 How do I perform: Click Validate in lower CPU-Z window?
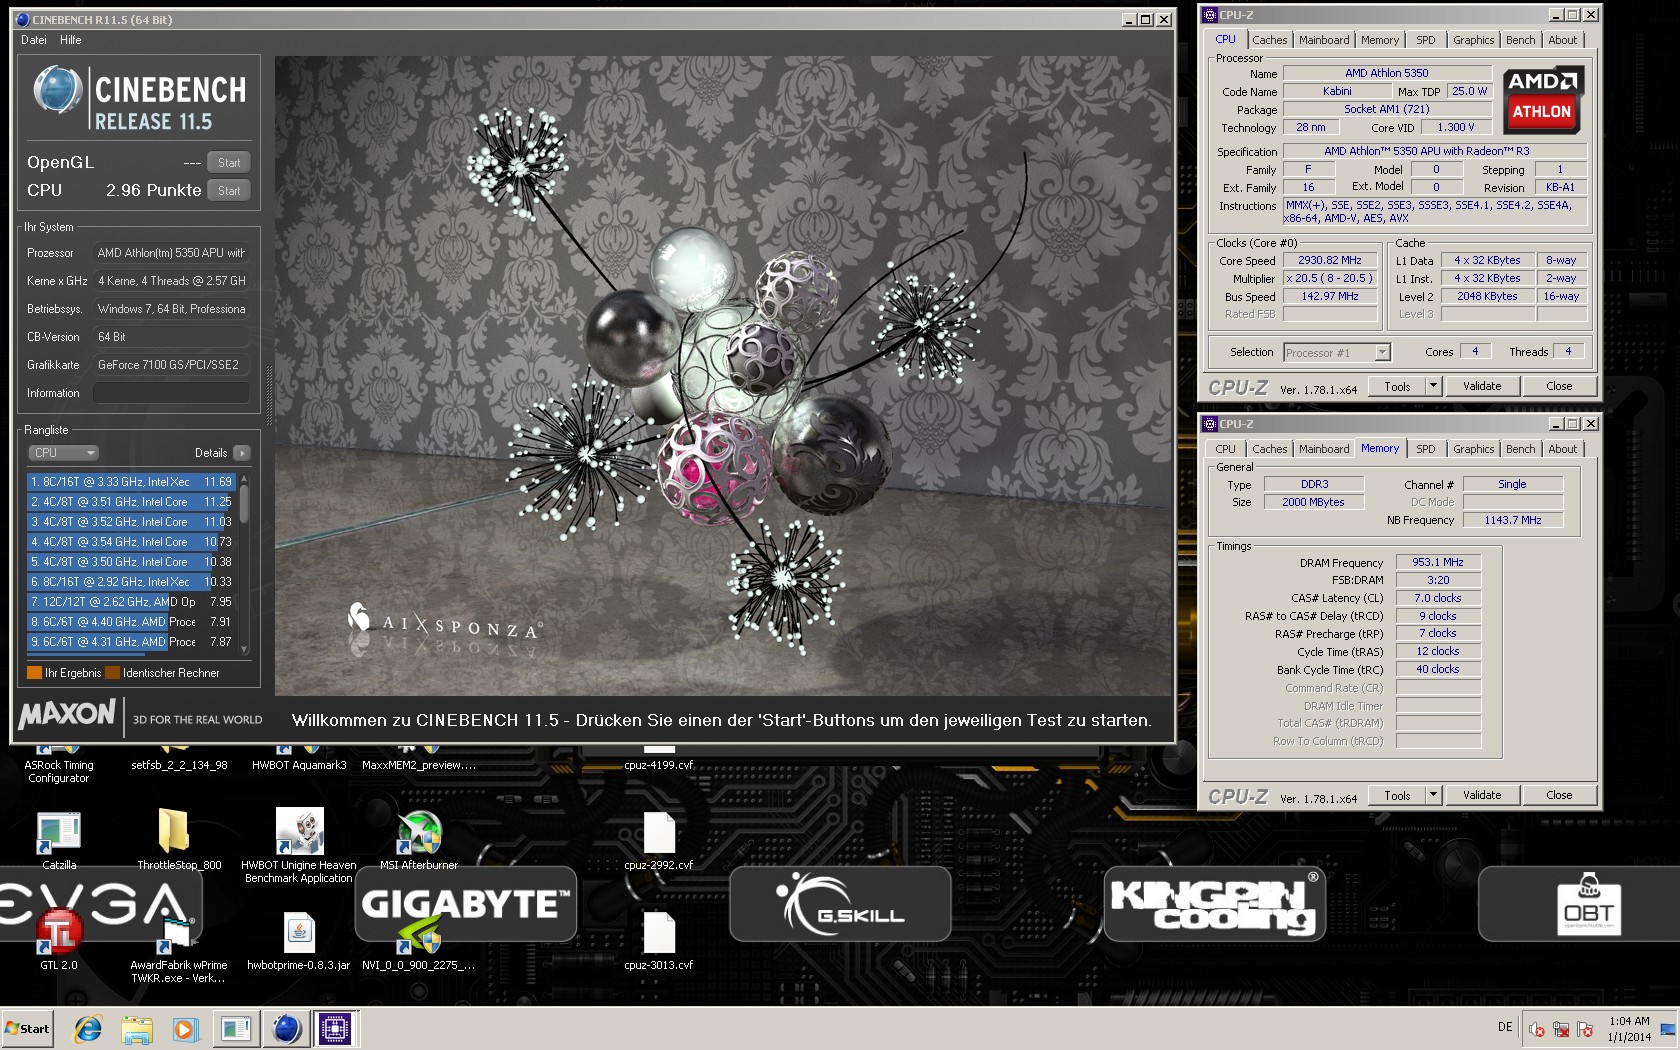[1482, 795]
